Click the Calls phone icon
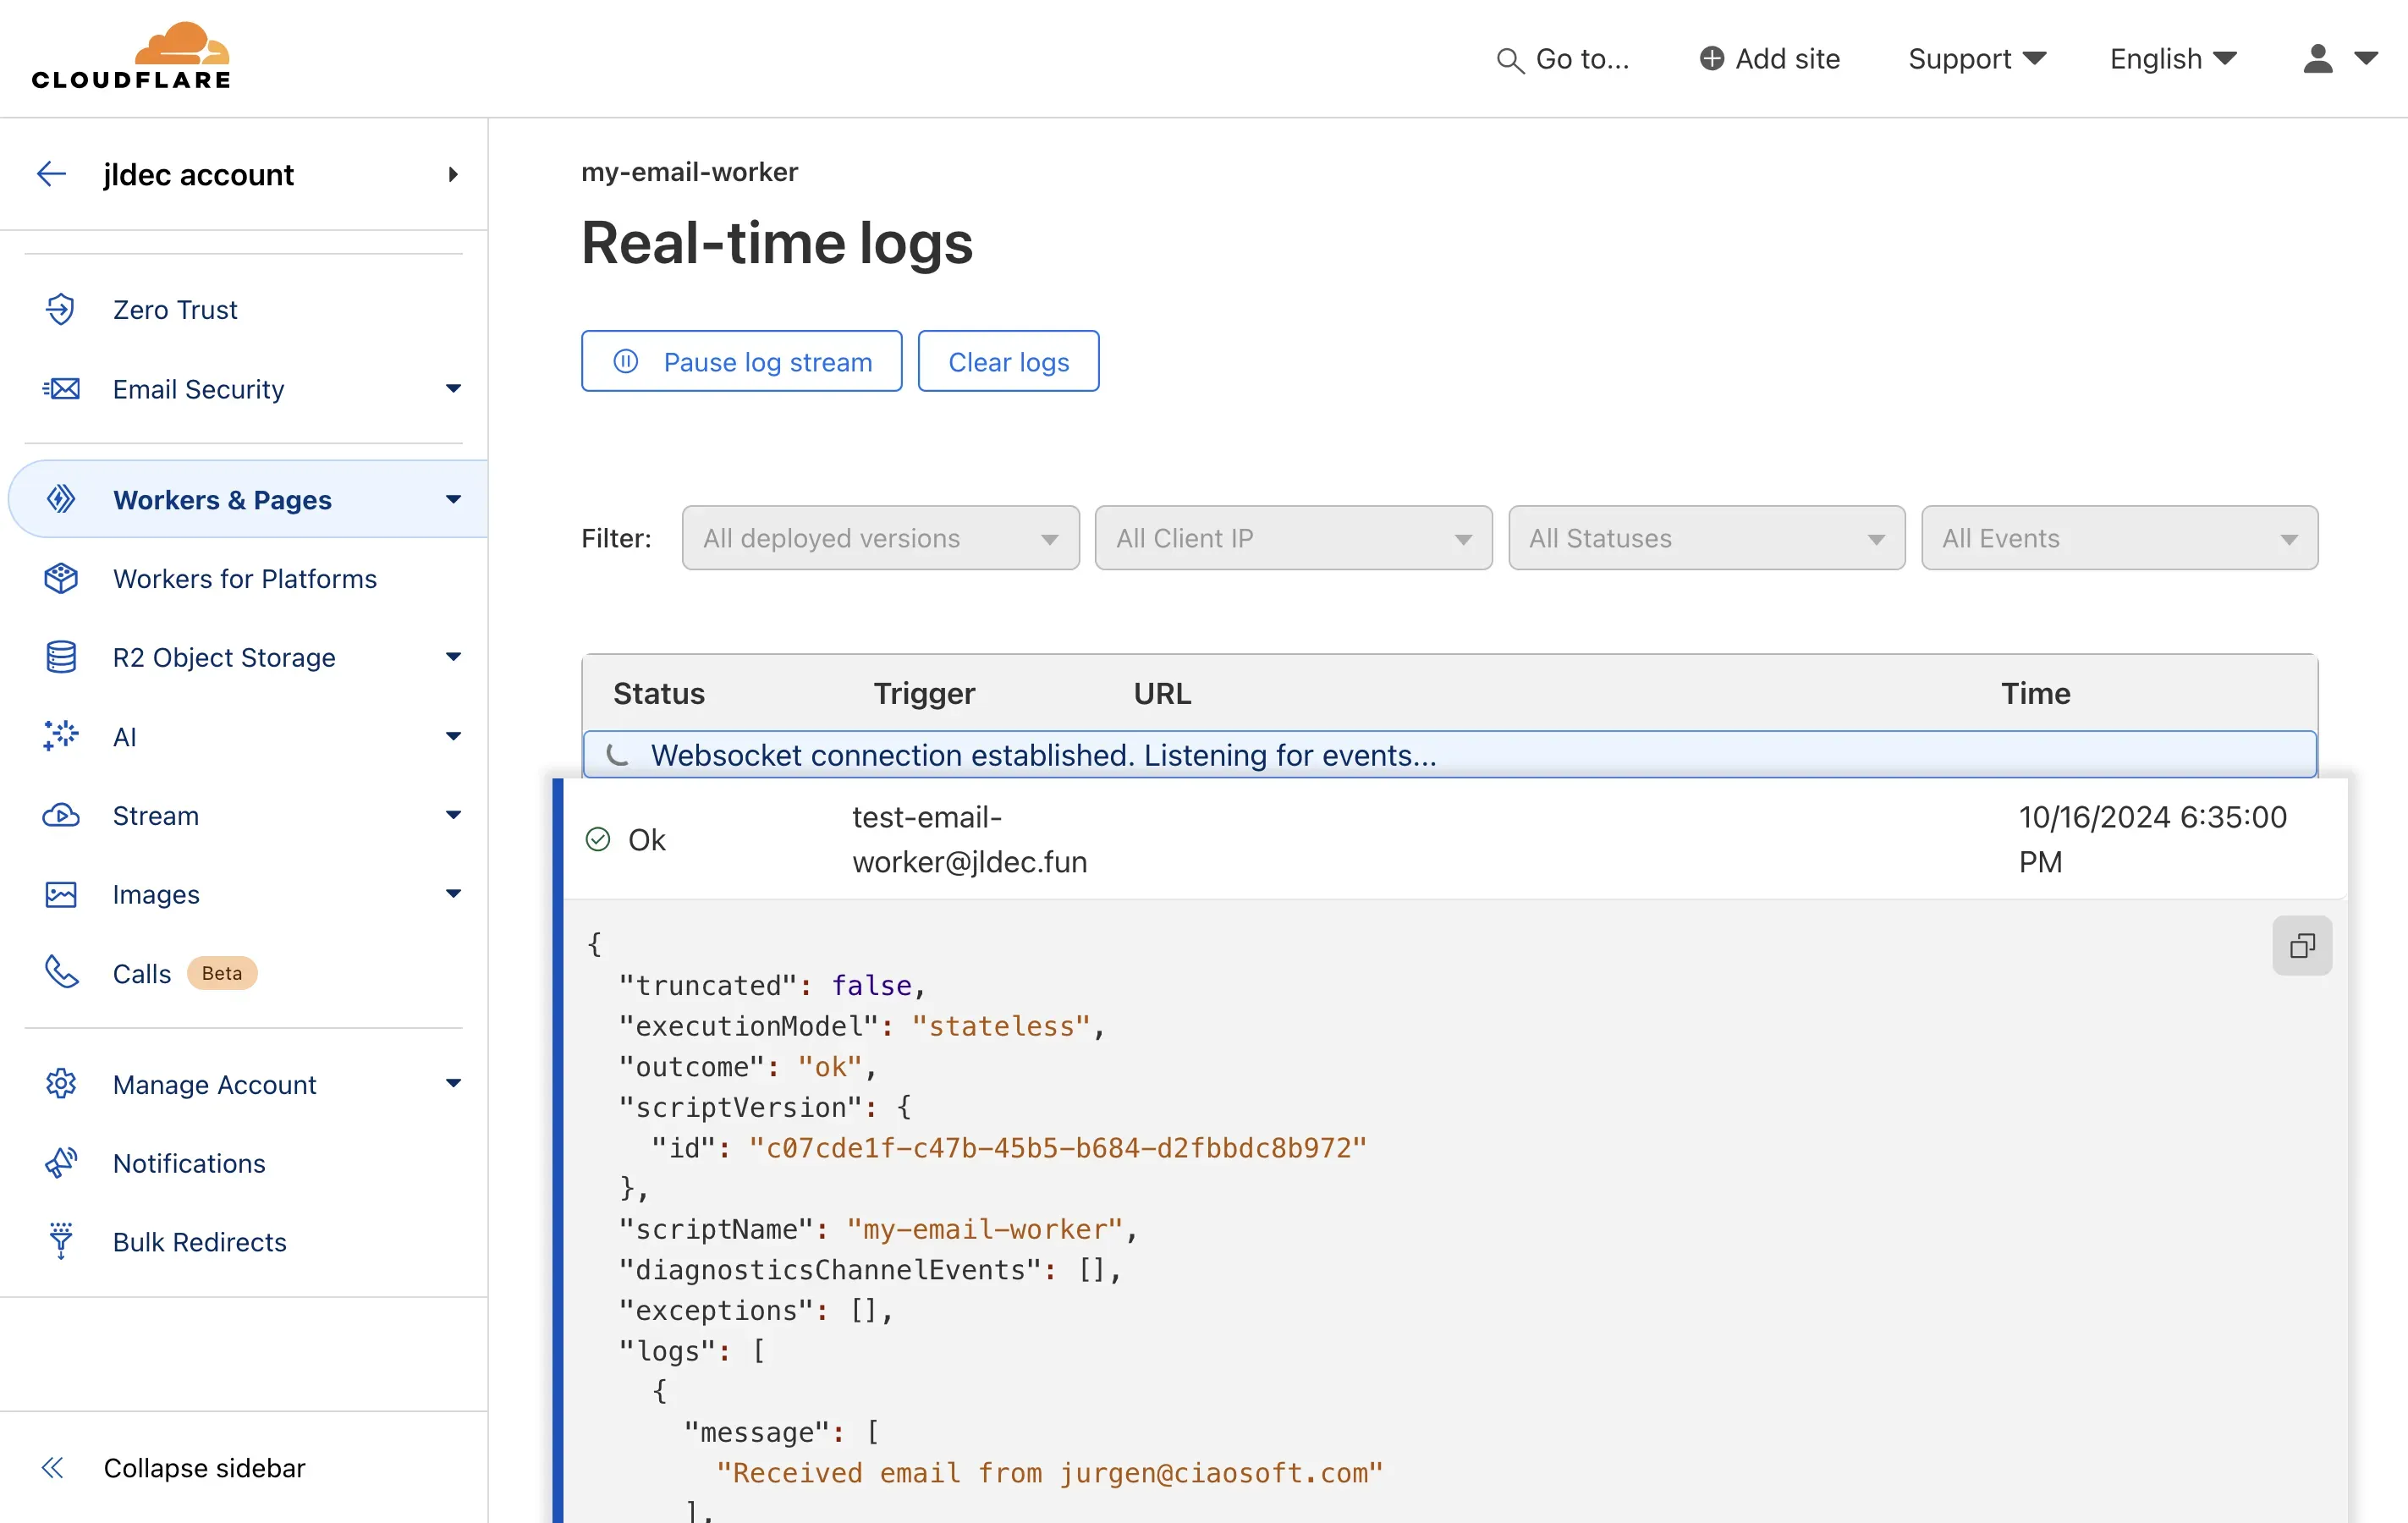Viewport: 2408px width, 1523px height. pyautogui.click(x=61, y=972)
